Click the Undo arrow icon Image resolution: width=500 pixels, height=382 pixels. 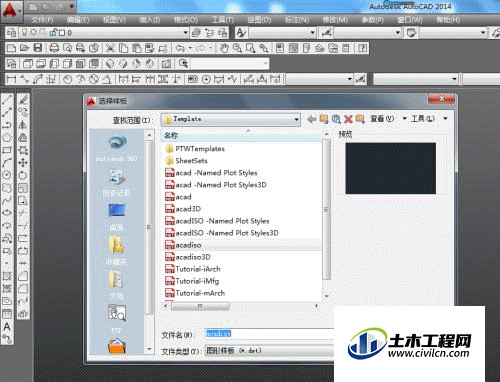click(x=180, y=48)
